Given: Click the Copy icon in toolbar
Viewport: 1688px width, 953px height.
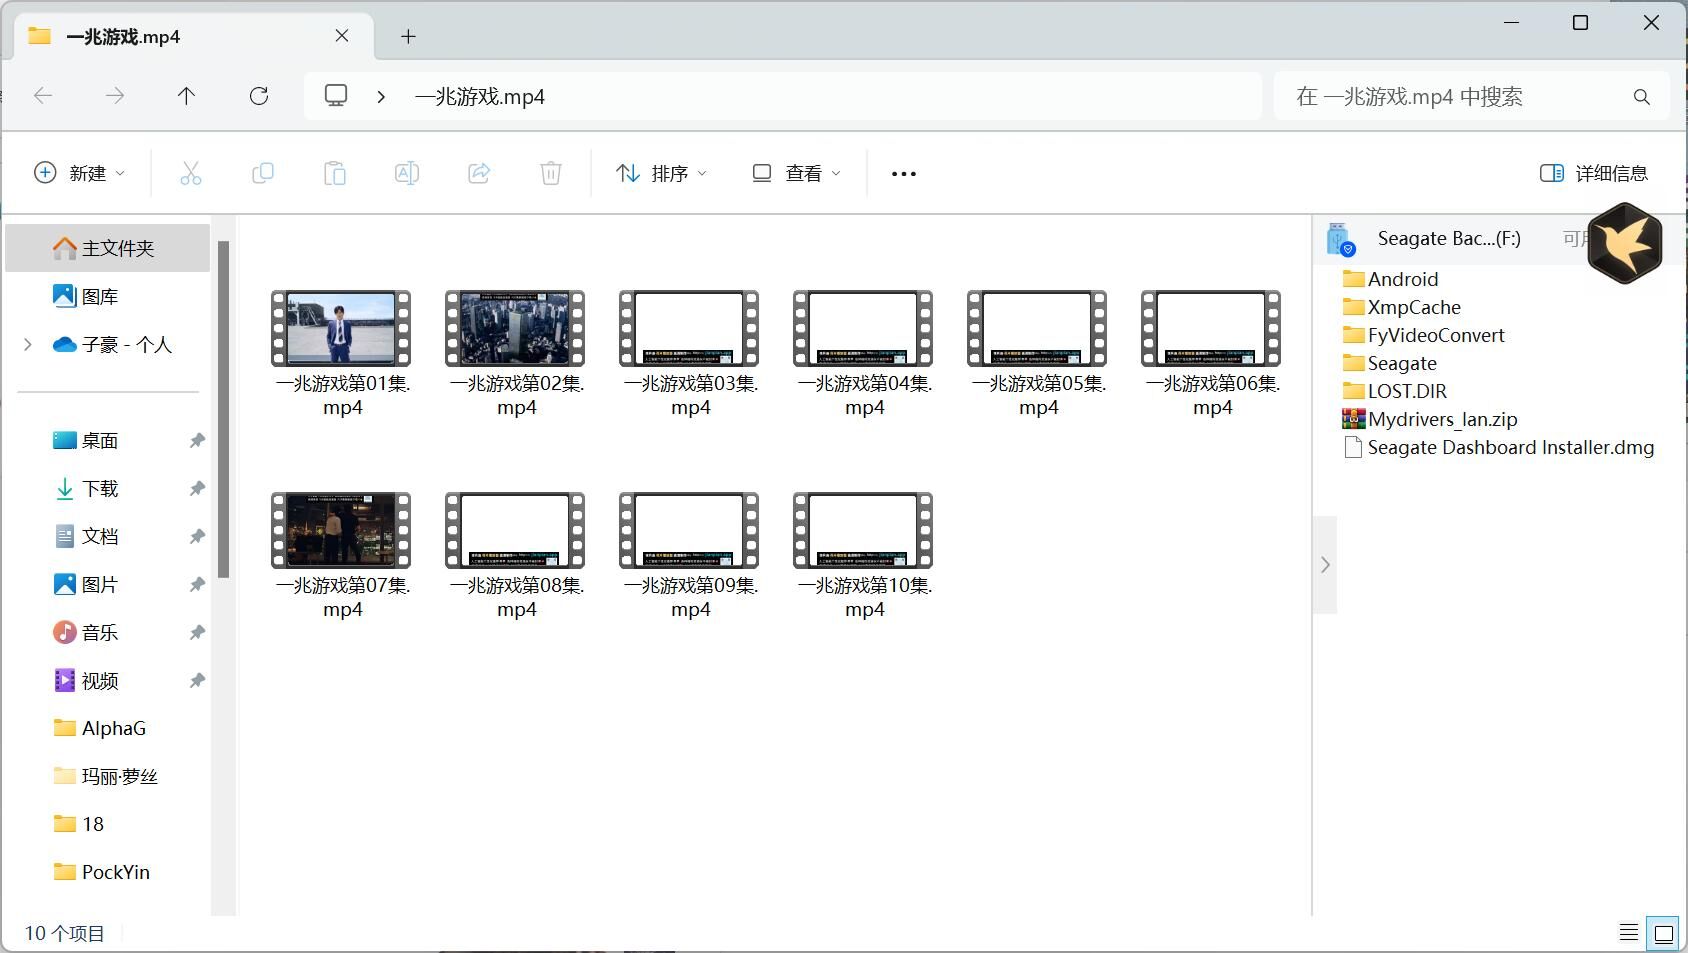Looking at the screenshot, I should (263, 173).
